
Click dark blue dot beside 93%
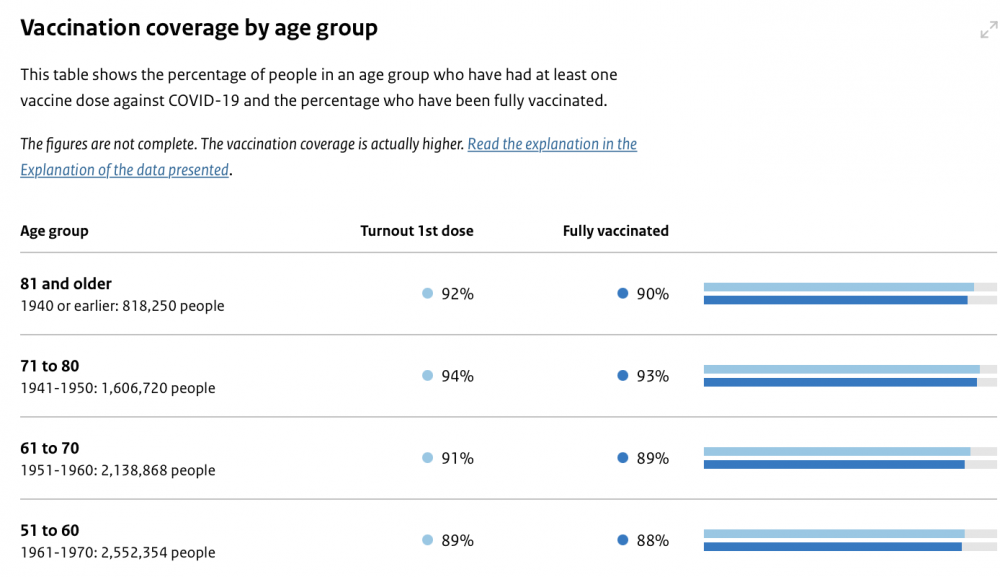(622, 376)
